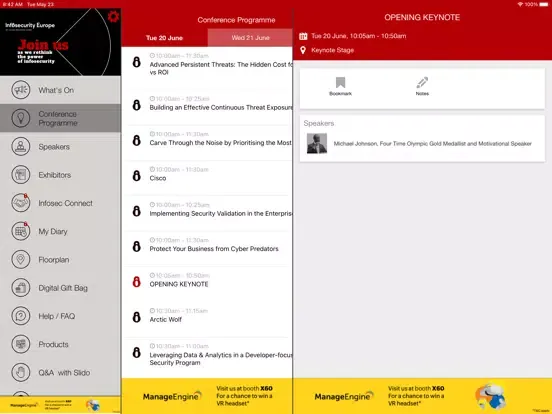Tap the What's On megaphone icon
The height and width of the screenshot is (414, 552).
(x=21, y=90)
